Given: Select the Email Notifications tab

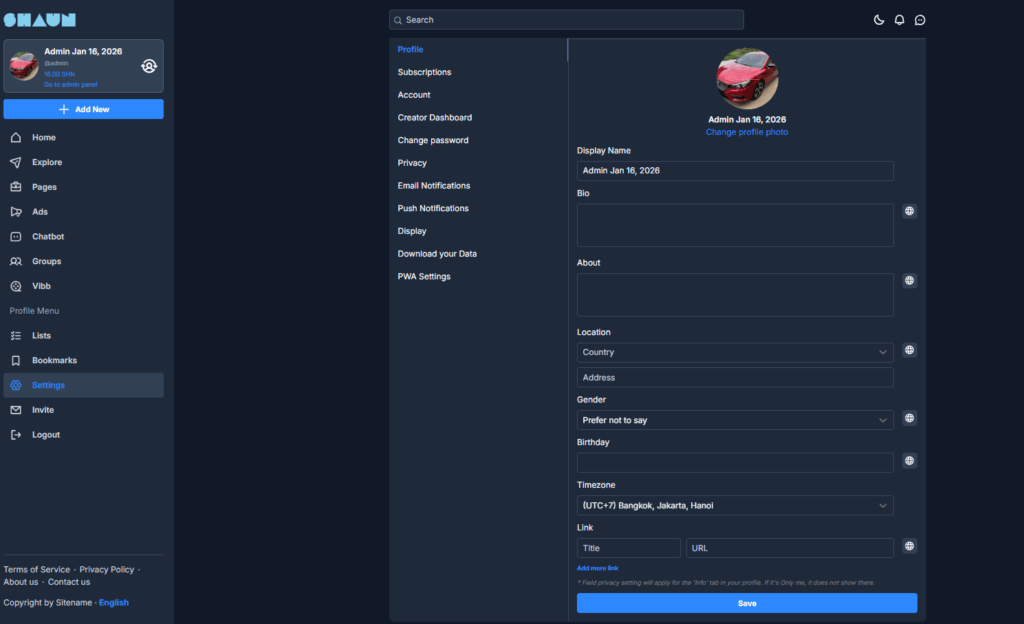Looking at the screenshot, I should coord(433,186).
